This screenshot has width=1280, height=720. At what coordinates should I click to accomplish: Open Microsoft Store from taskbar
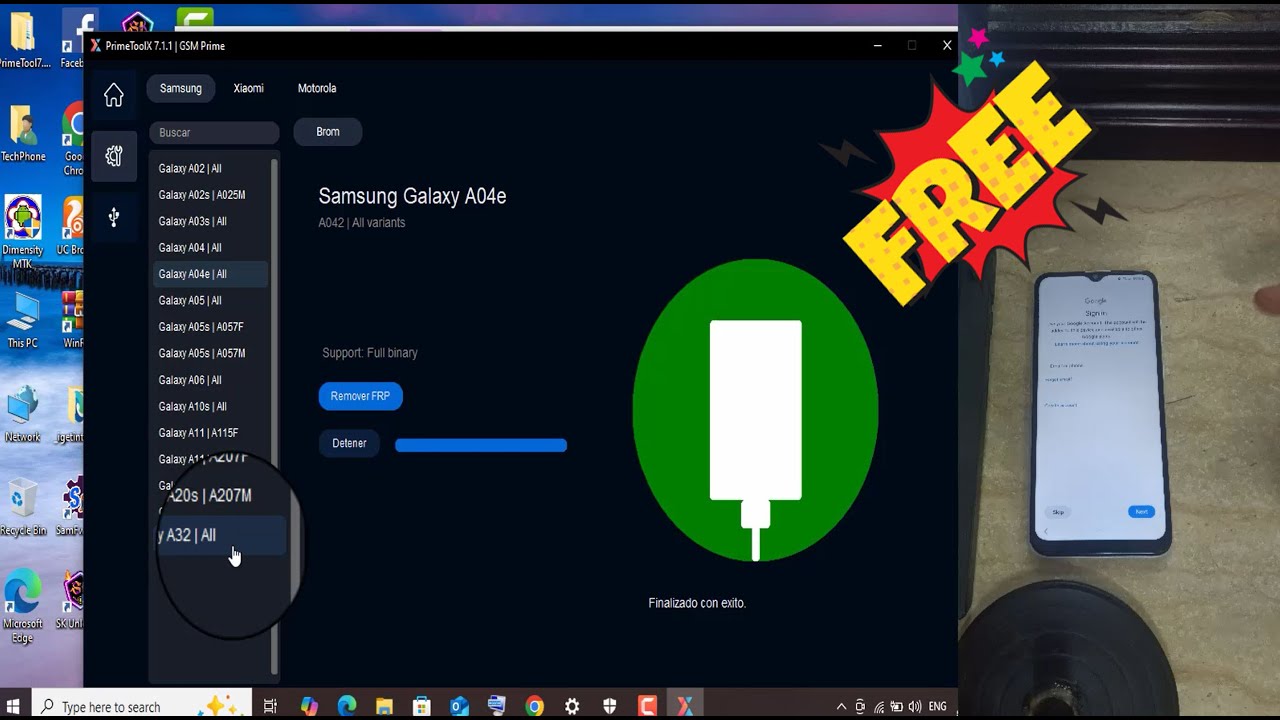422,706
